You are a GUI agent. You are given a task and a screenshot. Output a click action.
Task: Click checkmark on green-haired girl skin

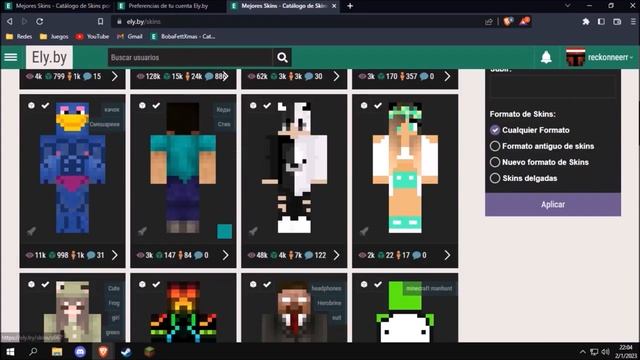tap(378, 105)
